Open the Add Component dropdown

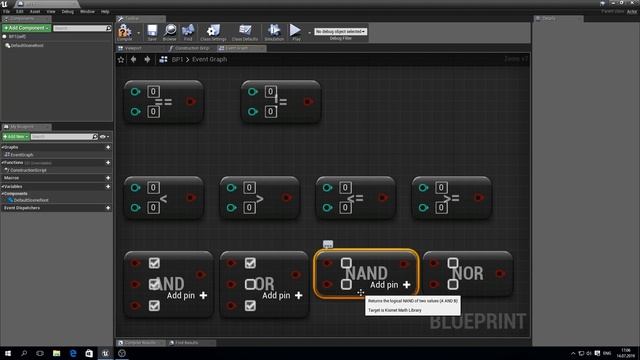(x=26, y=28)
